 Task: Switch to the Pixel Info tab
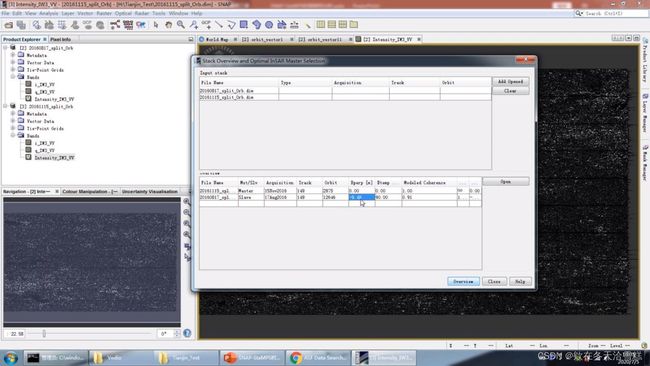[x=61, y=39]
